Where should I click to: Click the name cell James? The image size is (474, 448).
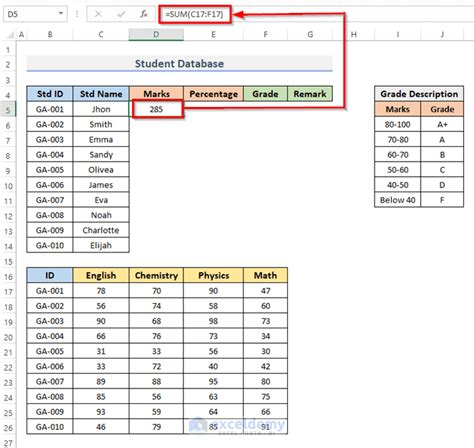tap(101, 185)
